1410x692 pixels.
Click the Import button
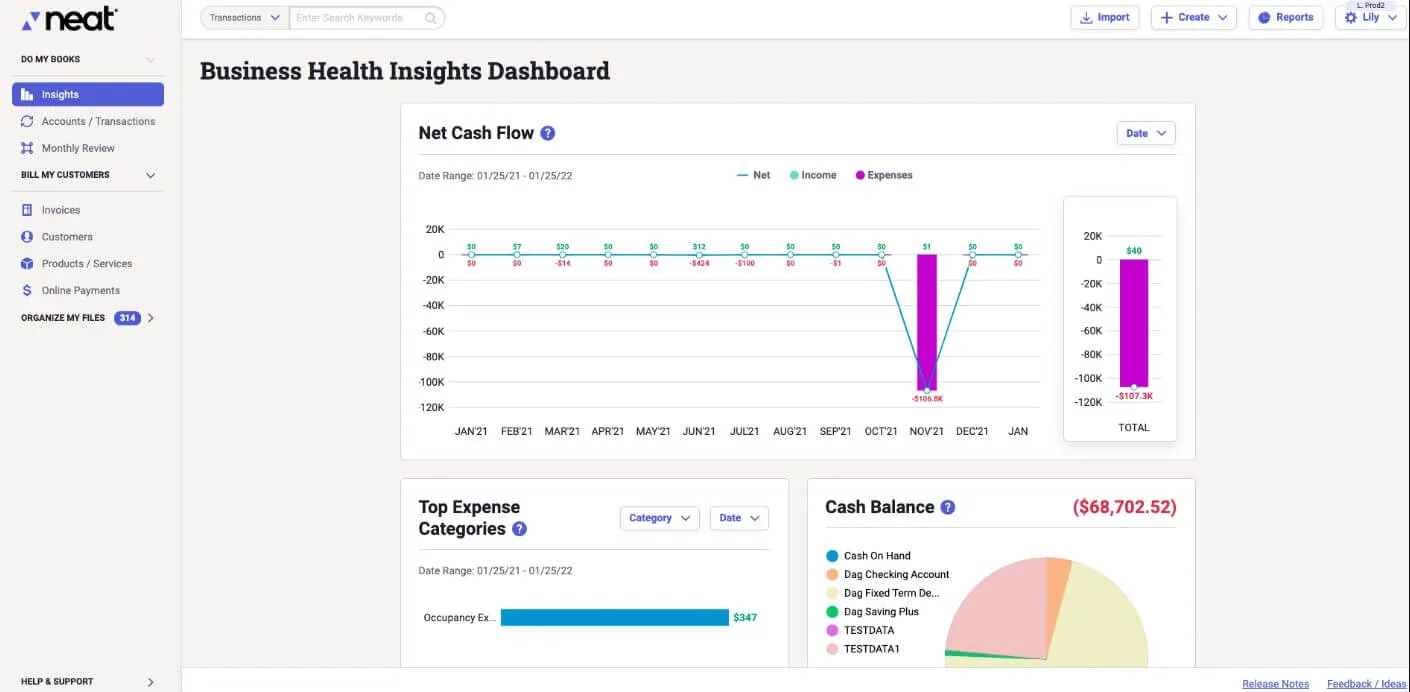pos(1104,18)
